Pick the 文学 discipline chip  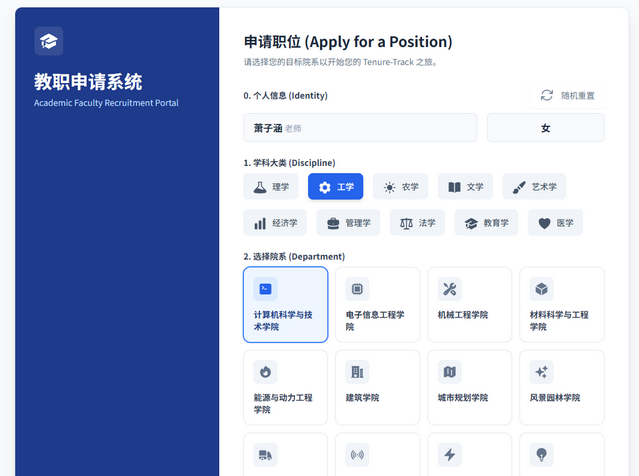(465, 187)
